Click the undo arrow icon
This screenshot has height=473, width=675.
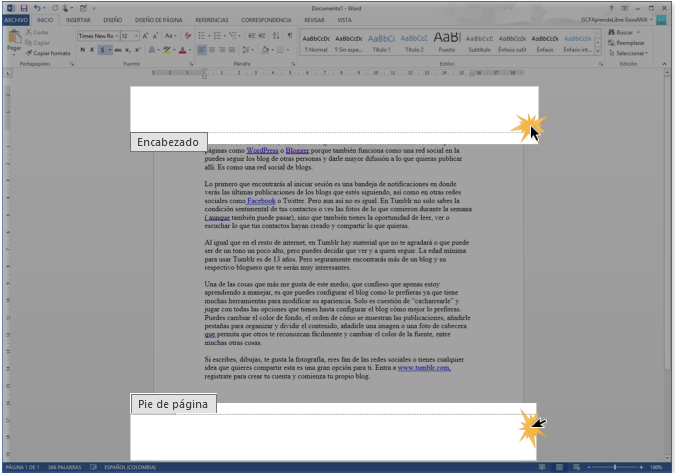click(x=36, y=7)
